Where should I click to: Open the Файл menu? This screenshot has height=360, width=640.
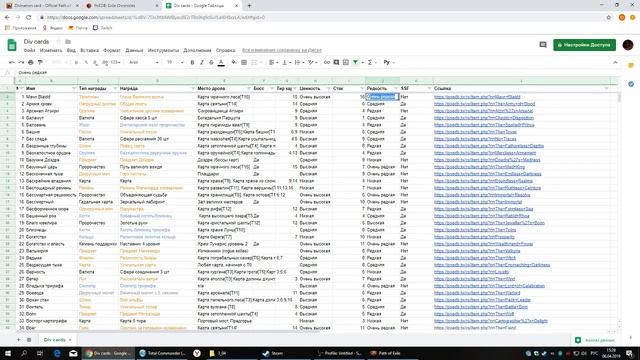coord(29,50)
